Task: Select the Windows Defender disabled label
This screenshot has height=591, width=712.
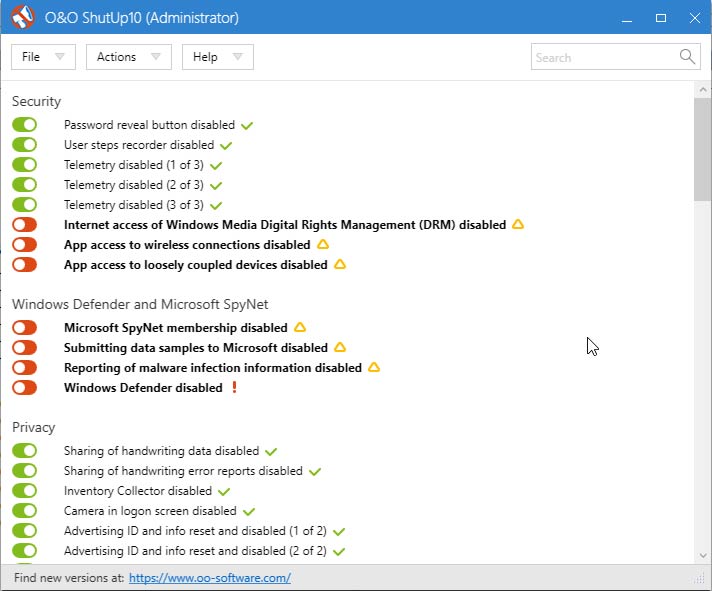Action: 143,388
